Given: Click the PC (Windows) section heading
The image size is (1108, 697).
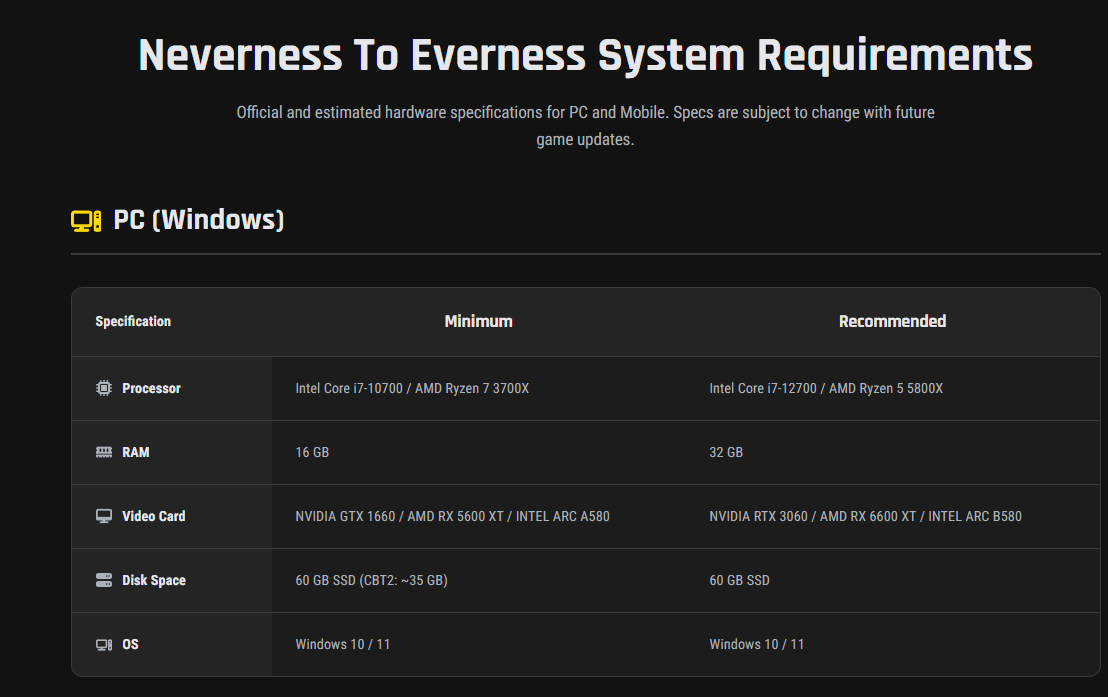Looking at the screenshot, I should tap(199, 220).
